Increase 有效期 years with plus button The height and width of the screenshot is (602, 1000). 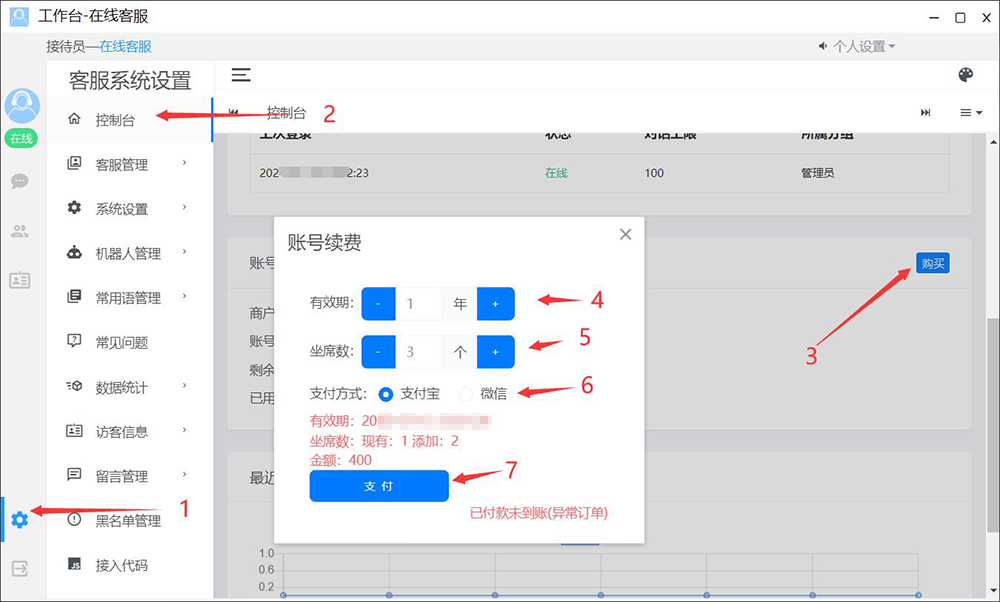pyautogui.click(x=495, y=304)
